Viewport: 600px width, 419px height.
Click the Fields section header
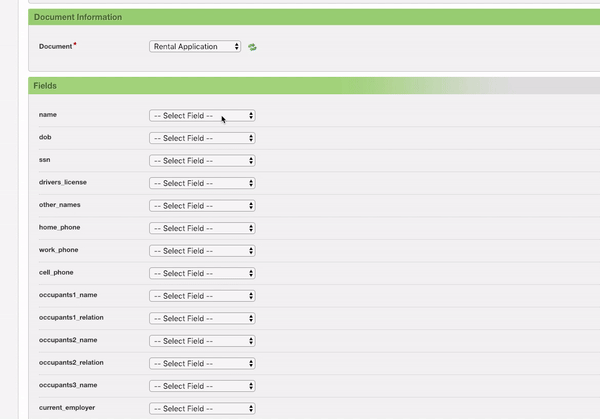314,86
